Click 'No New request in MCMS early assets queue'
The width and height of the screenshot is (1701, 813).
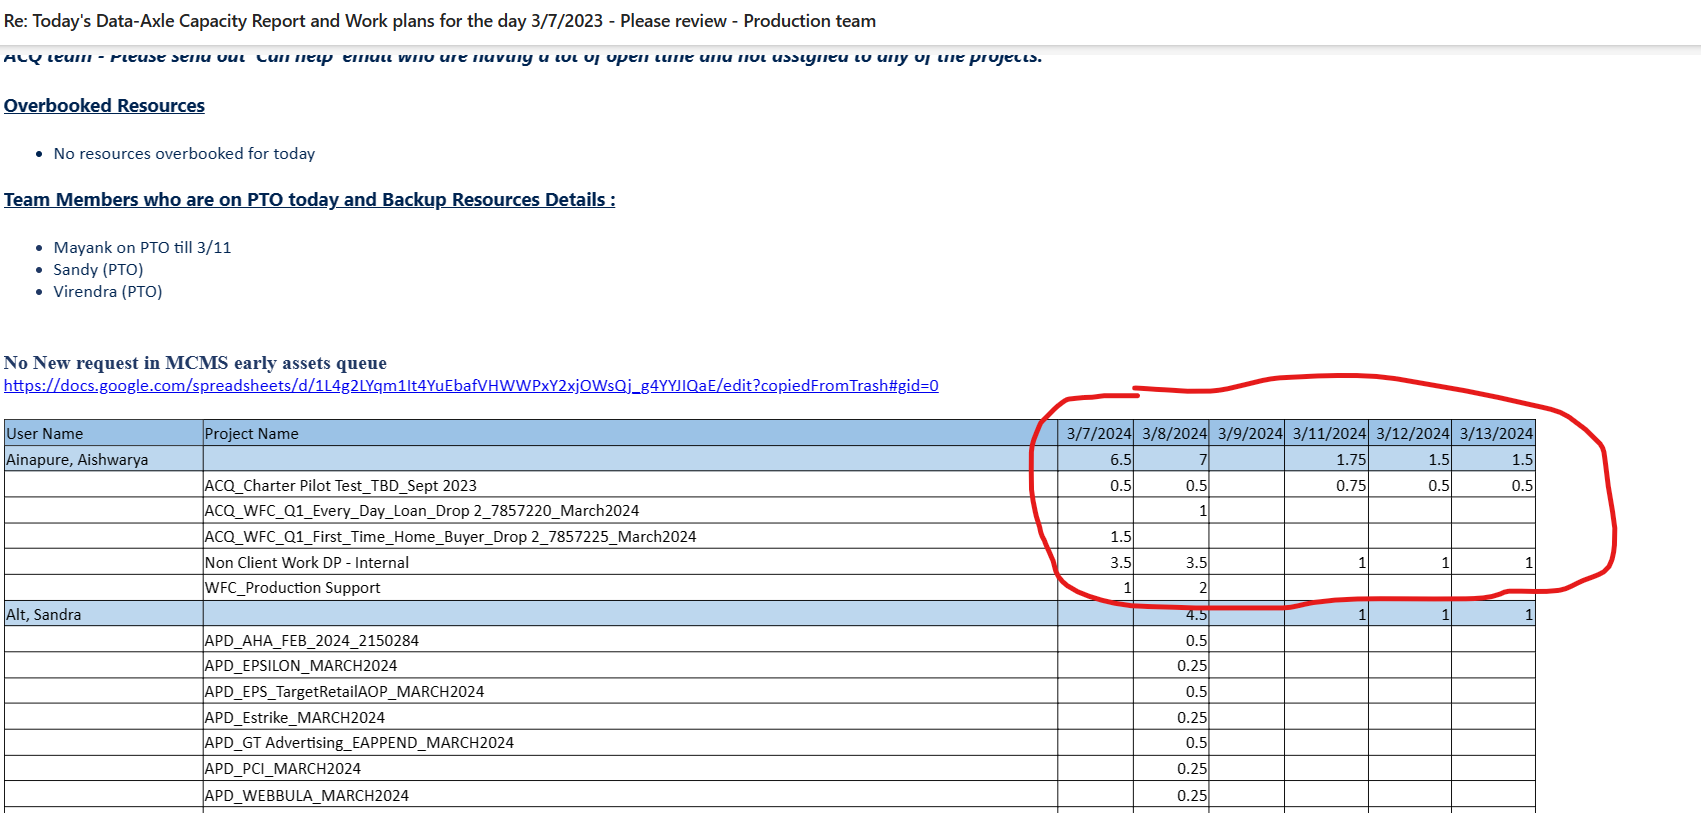pos(195,363)
